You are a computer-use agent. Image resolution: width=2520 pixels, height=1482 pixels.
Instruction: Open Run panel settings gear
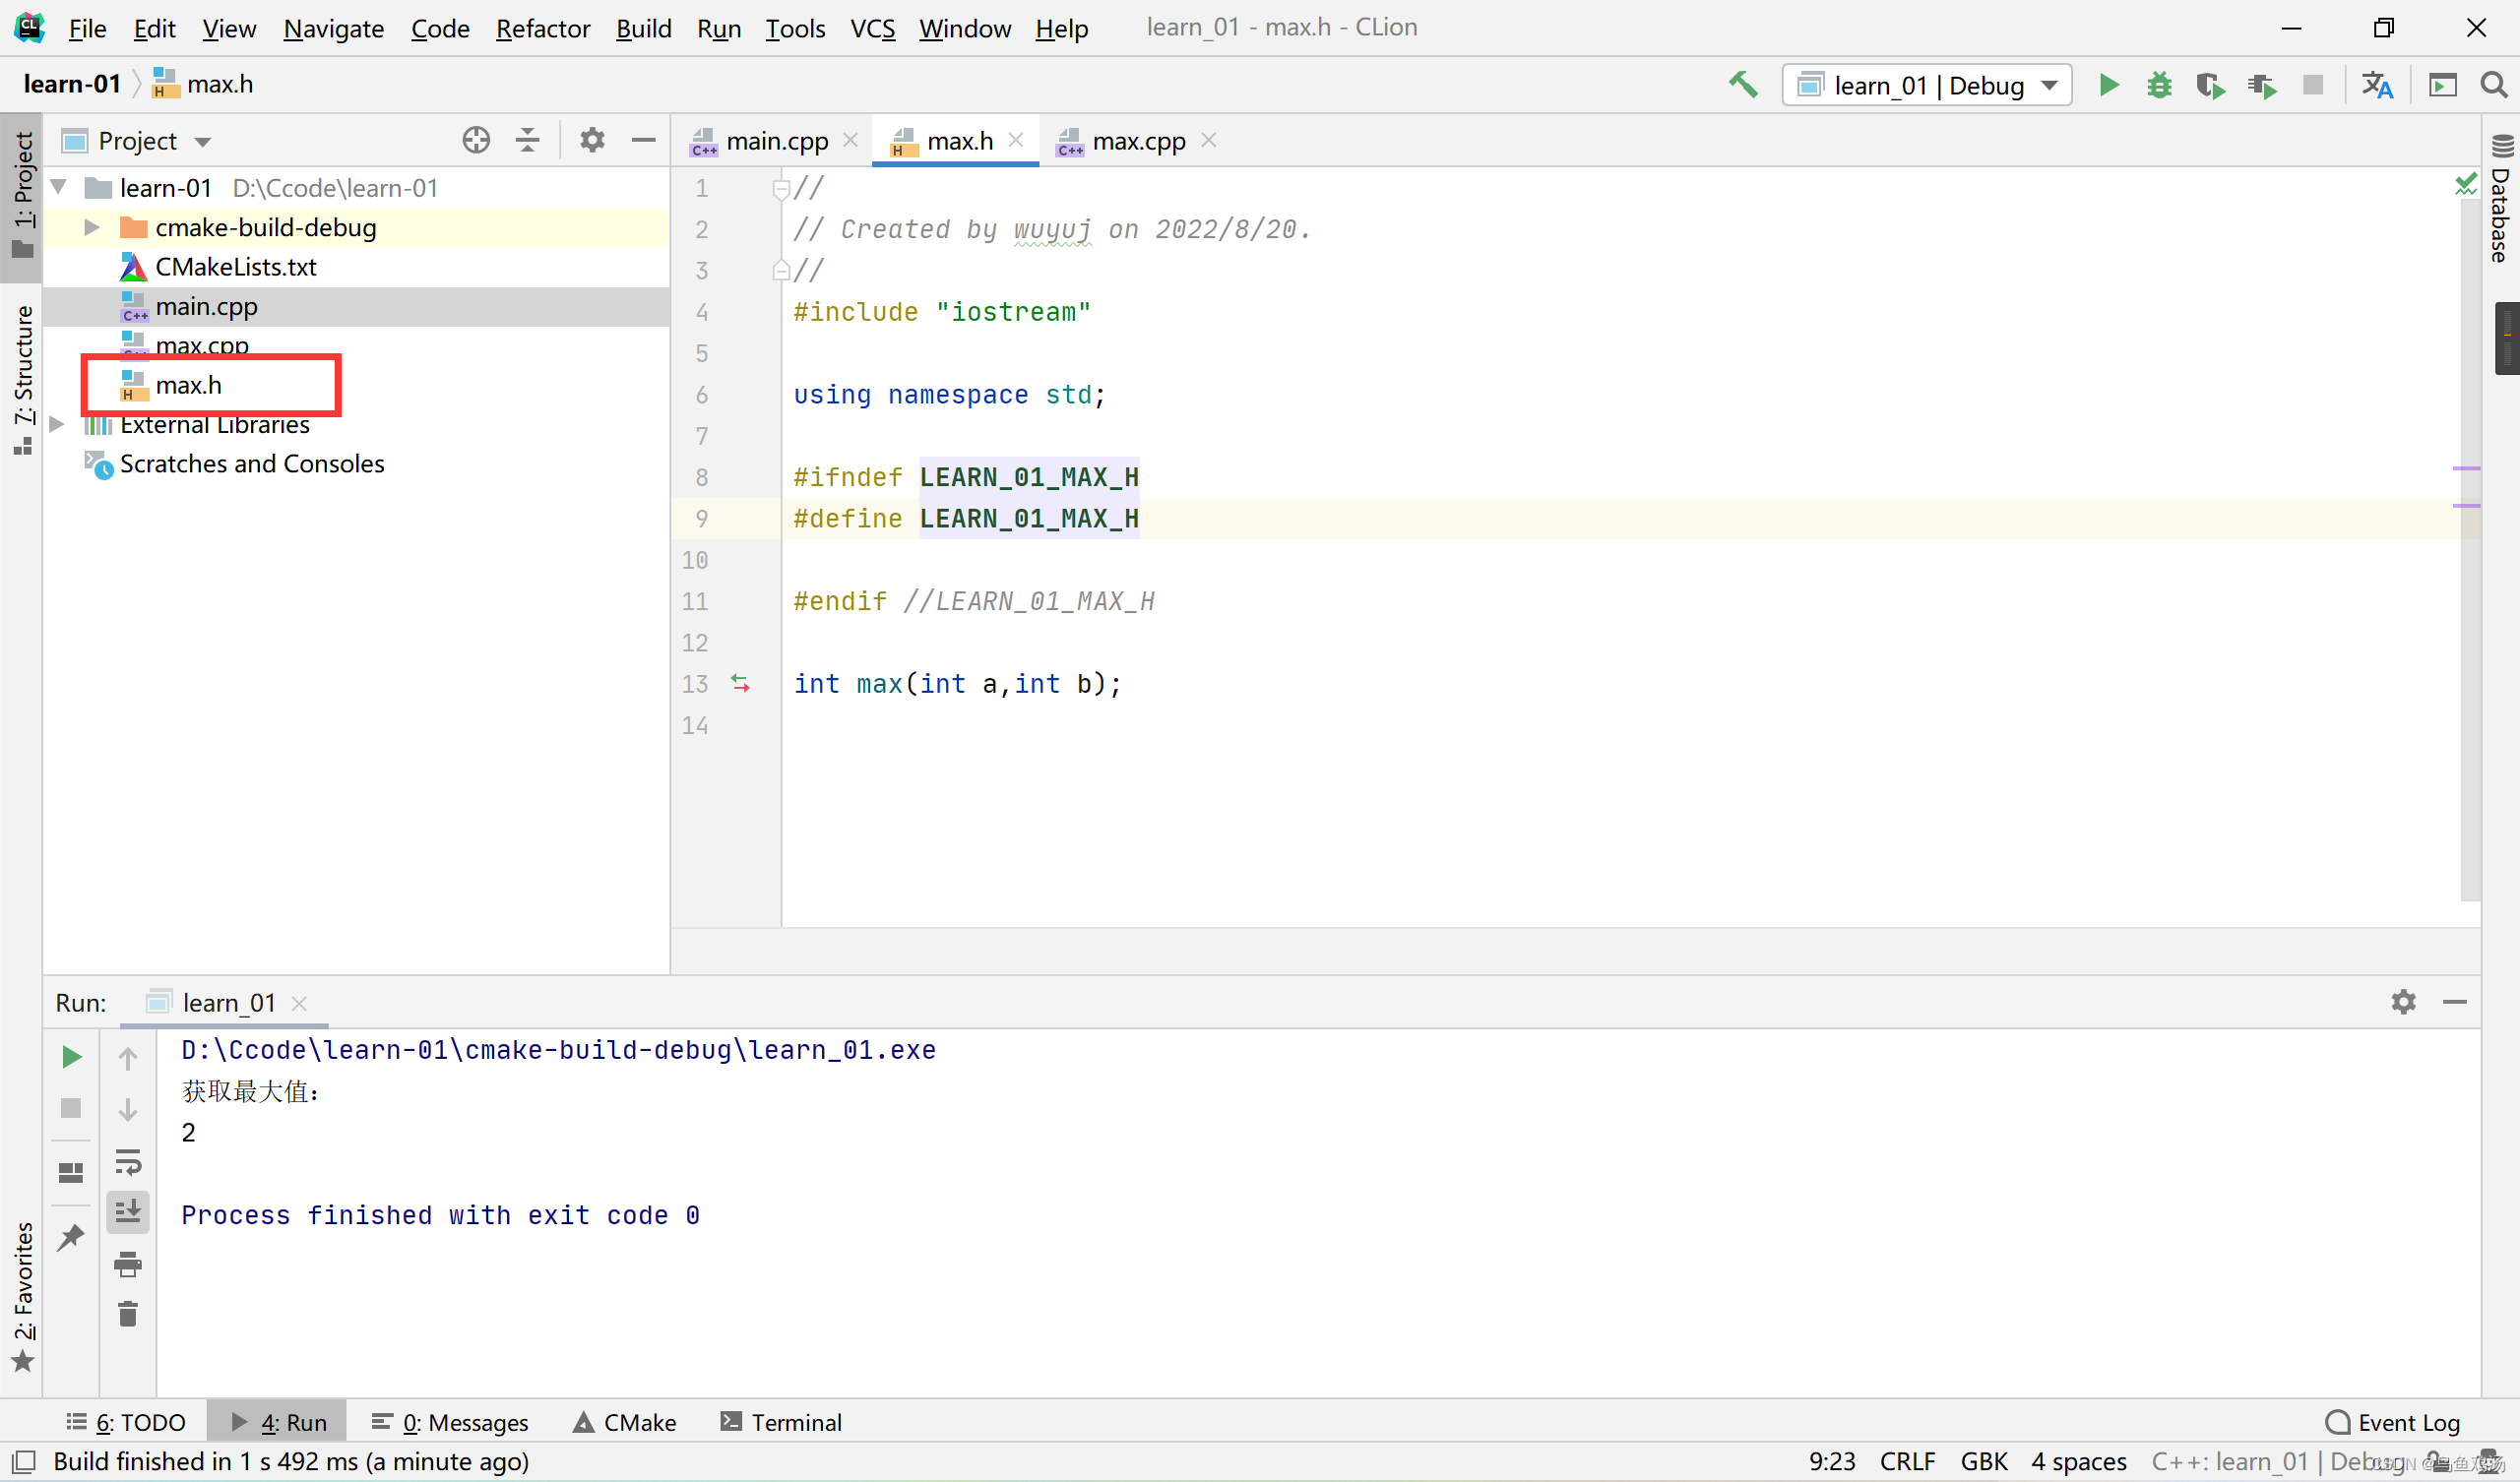point(2403,1001)
